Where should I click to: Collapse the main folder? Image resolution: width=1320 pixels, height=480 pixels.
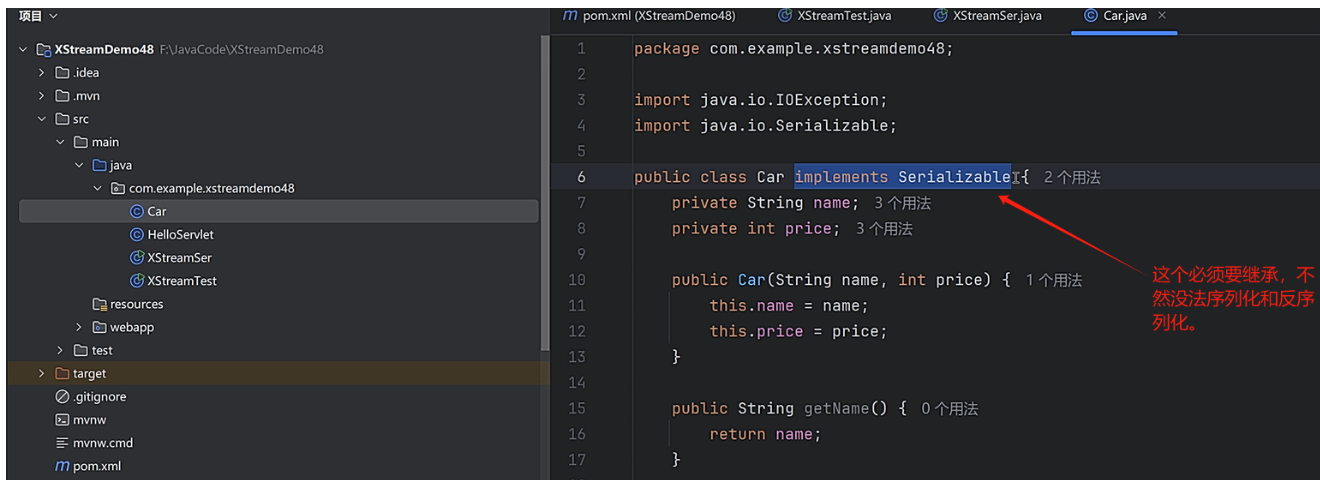tap(60, 142)
